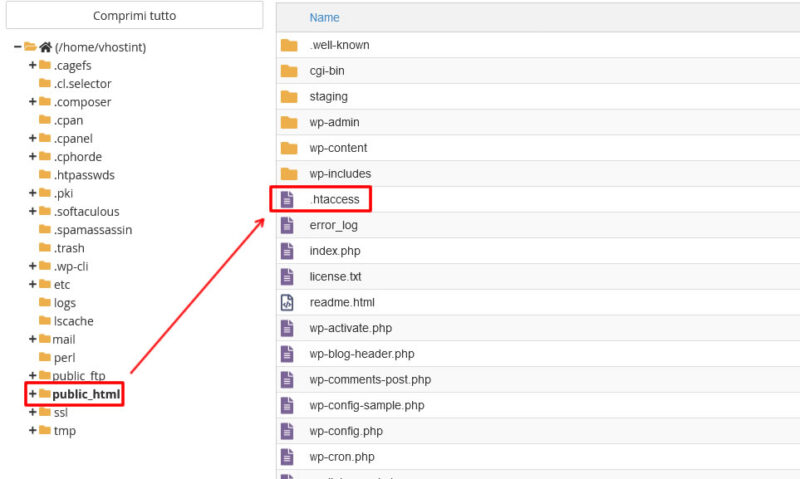Collapse the /home/vhostint root tree node
The width and height of the screenshot is (800, 479).
tap(17, 47)
